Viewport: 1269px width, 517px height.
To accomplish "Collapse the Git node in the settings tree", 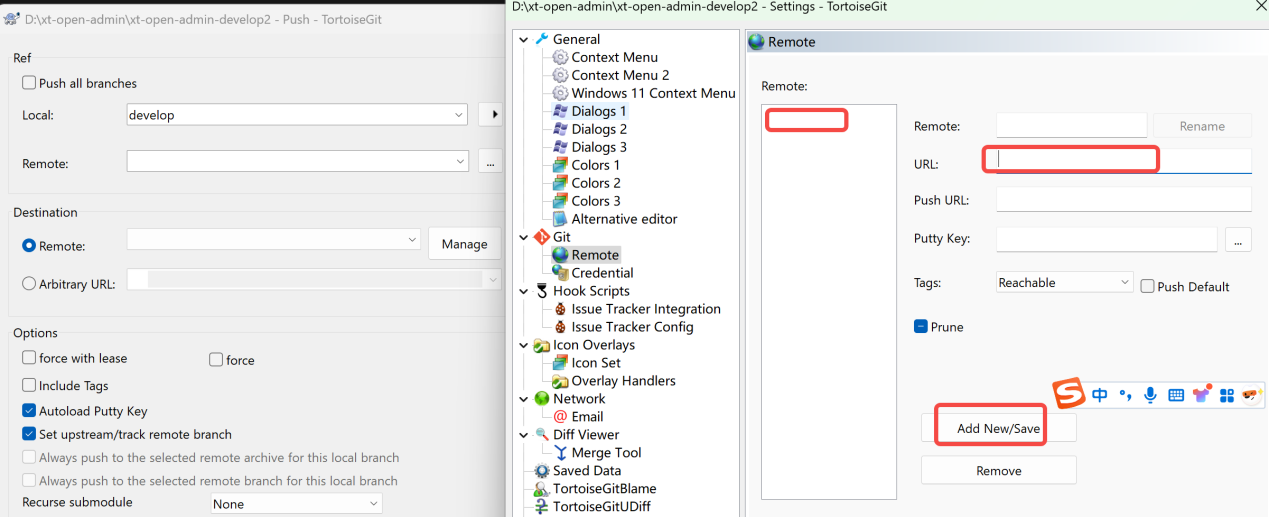I will coord(522,237).
